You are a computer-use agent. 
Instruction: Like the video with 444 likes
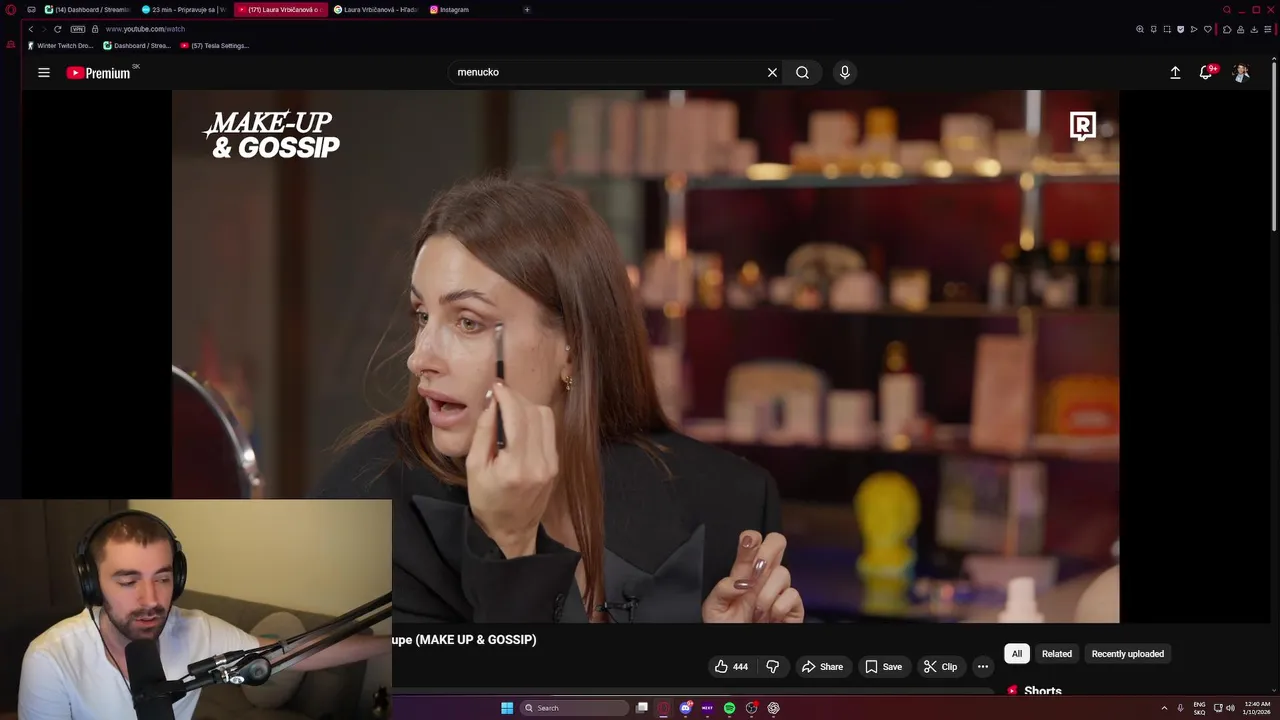pyautogui.click(x=731, y=667)
